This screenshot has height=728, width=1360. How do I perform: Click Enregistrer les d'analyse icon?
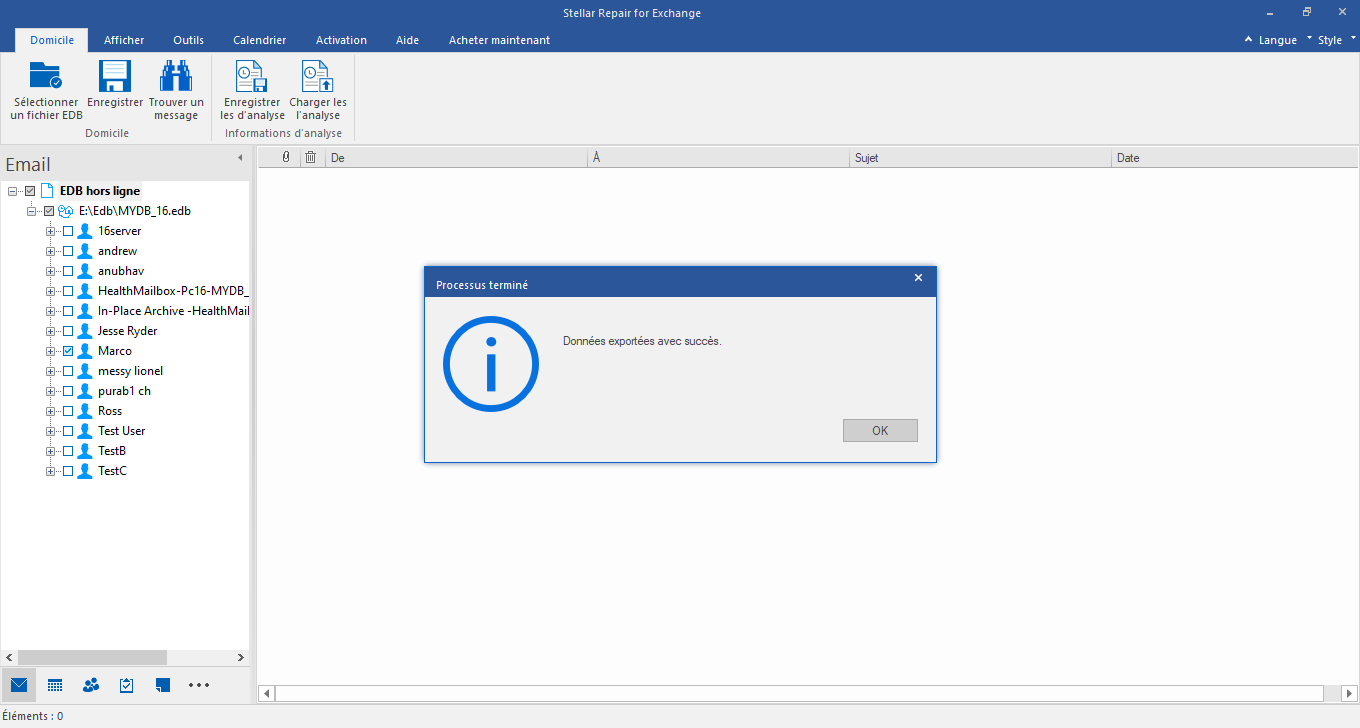pos(250,76)
